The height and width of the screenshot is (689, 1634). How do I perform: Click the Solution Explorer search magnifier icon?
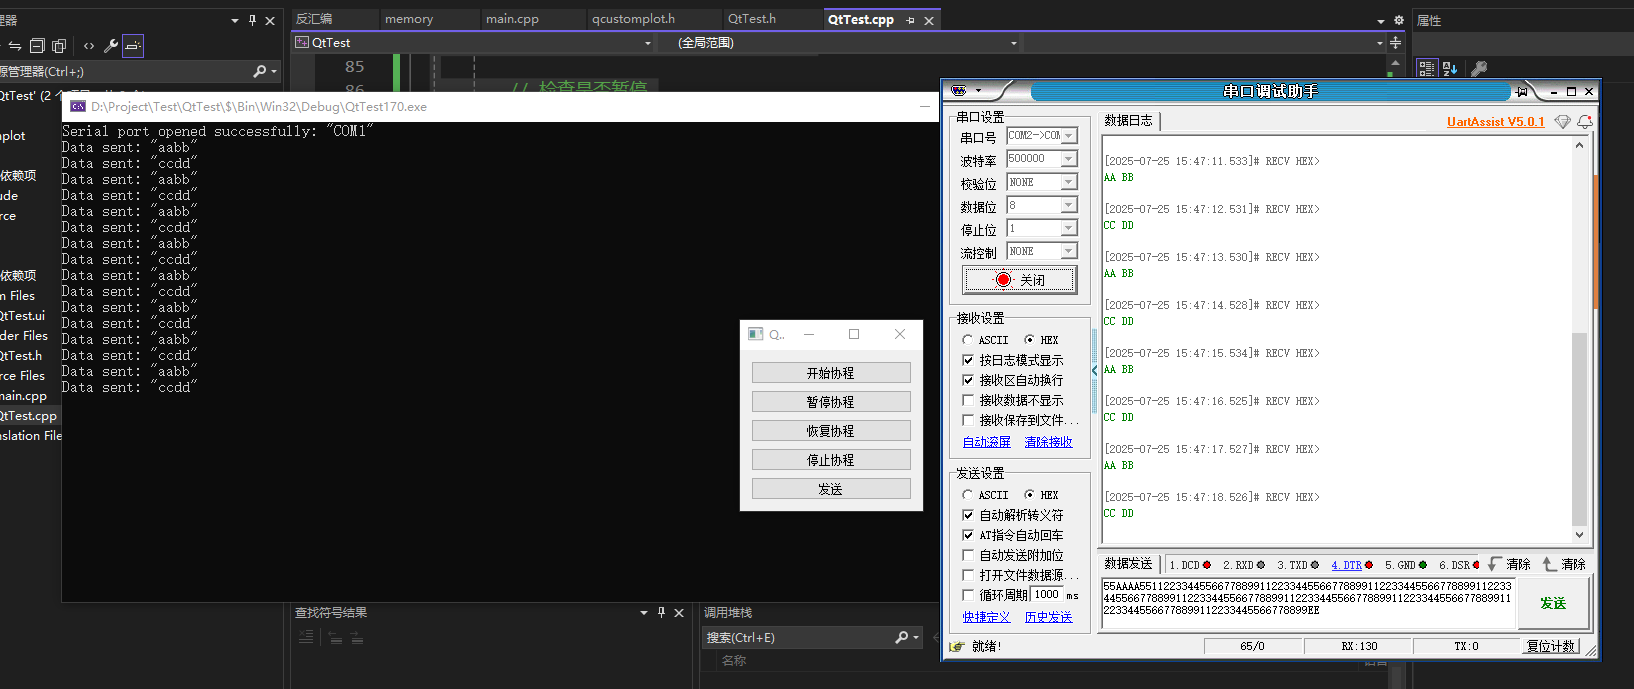[260, 71]
